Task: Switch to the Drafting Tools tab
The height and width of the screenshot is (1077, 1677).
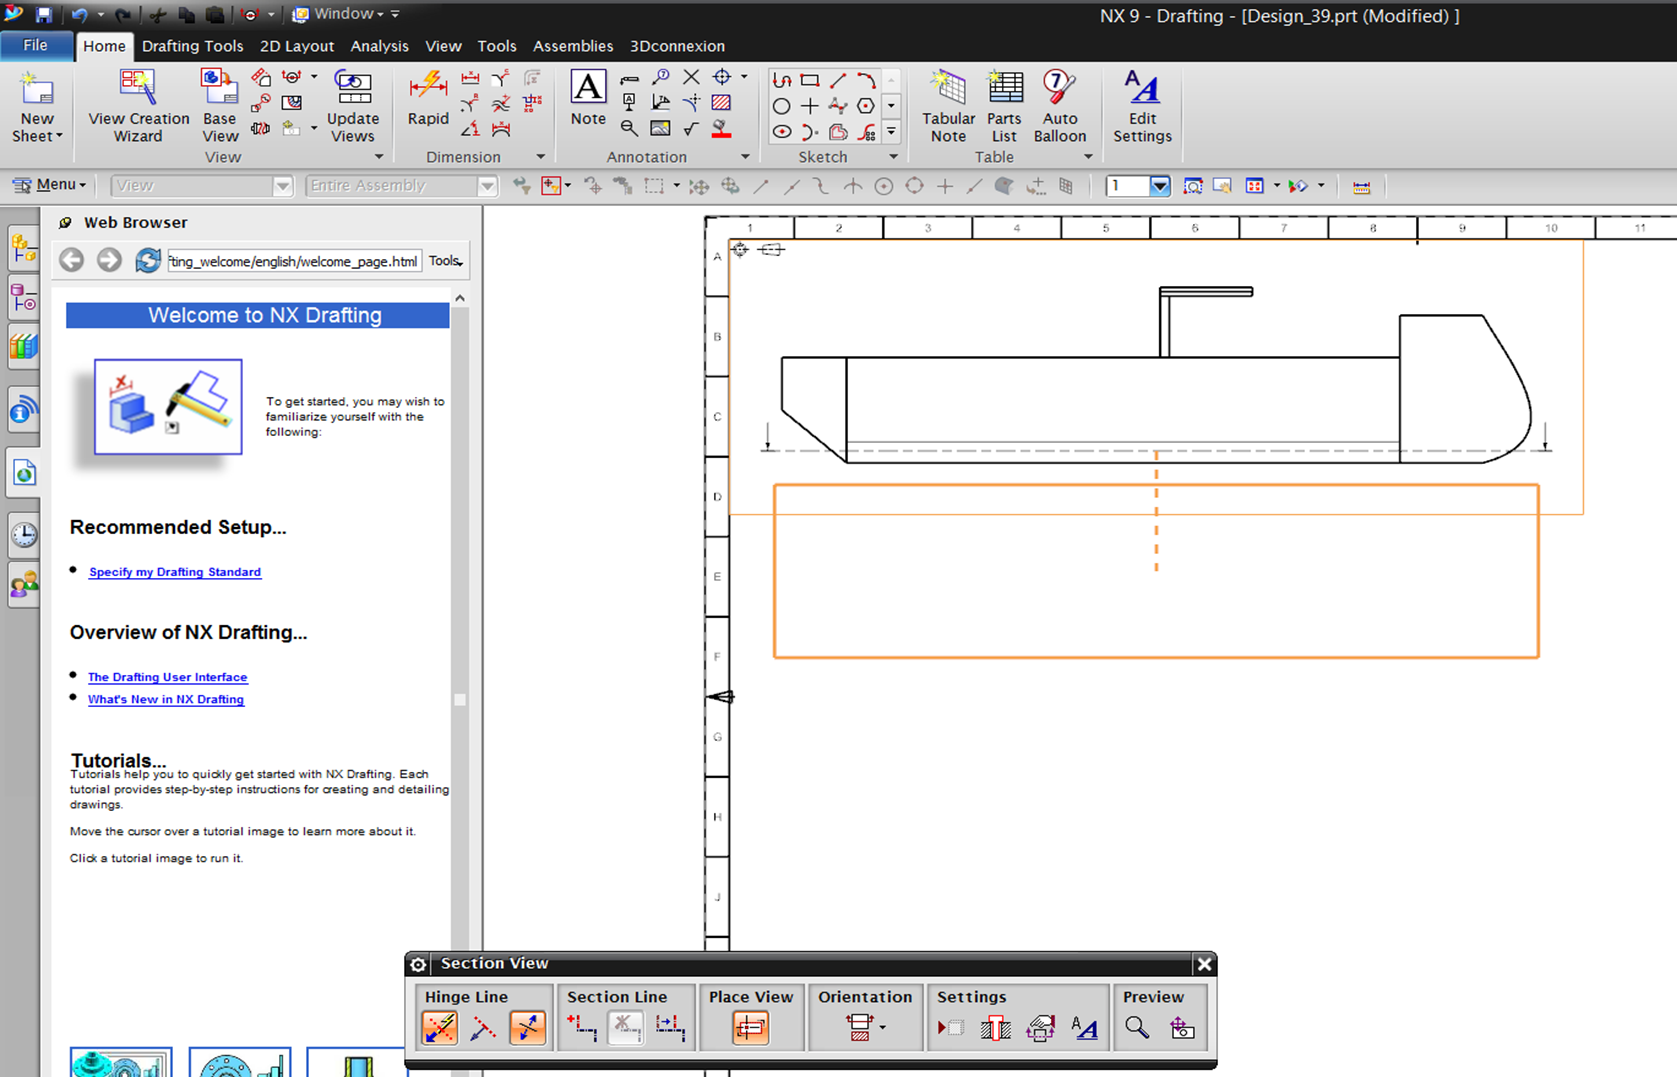Action: tap(192, 46)
